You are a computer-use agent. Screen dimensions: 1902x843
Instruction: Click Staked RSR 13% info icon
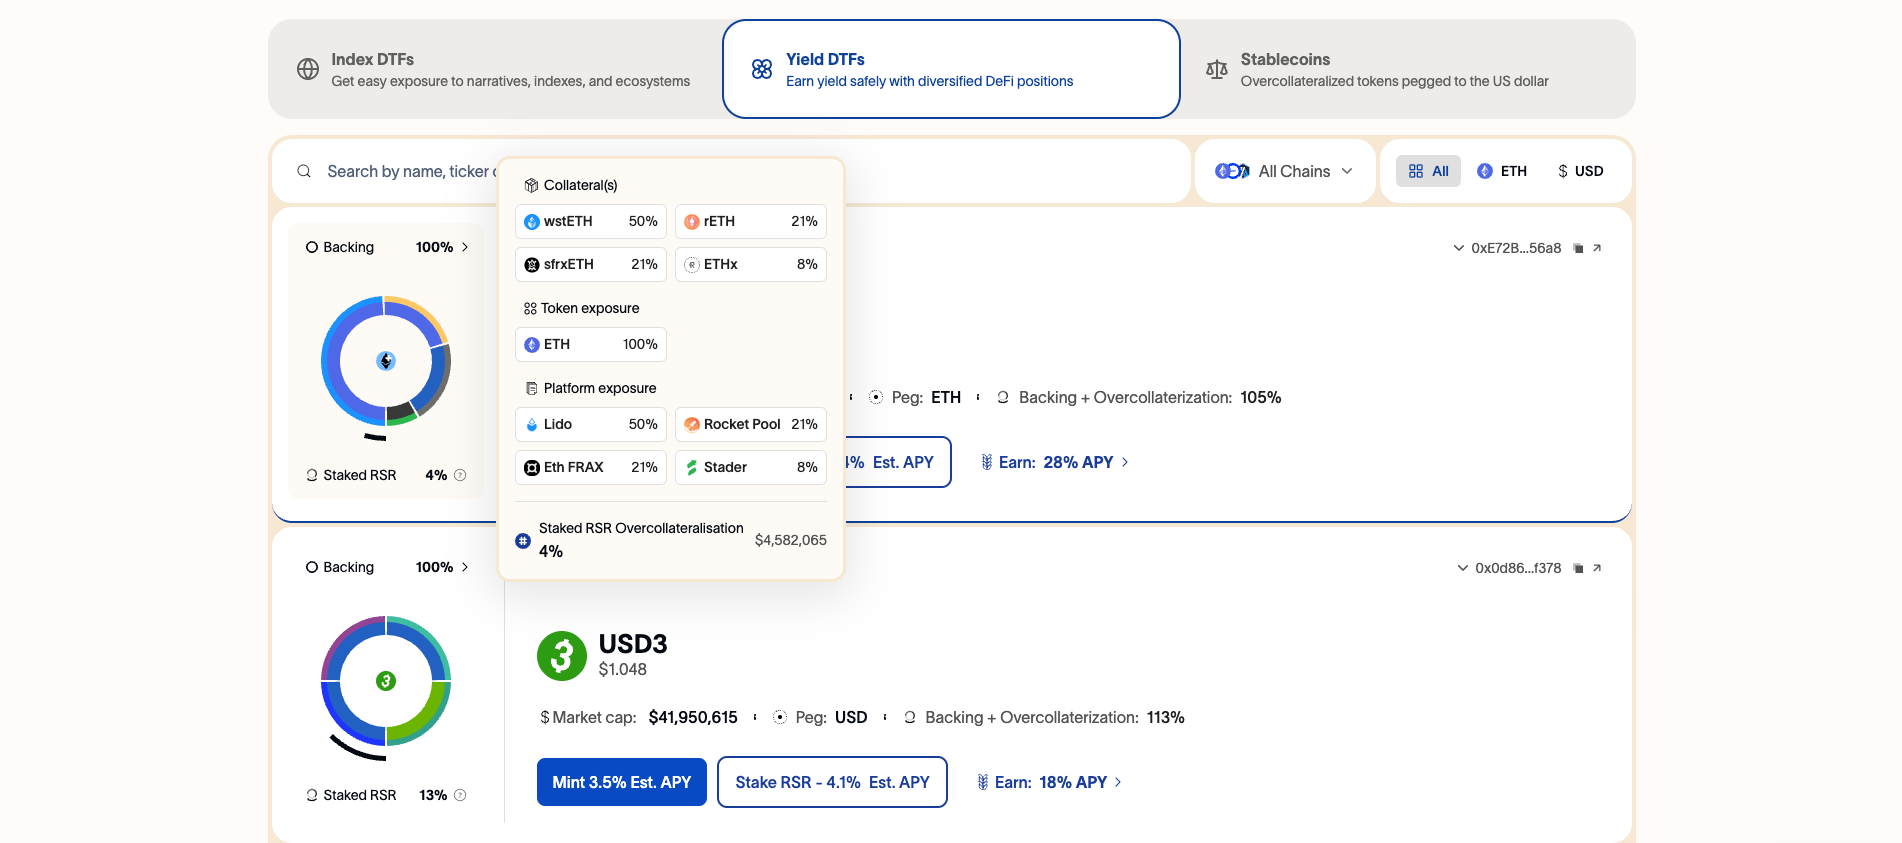460,795
